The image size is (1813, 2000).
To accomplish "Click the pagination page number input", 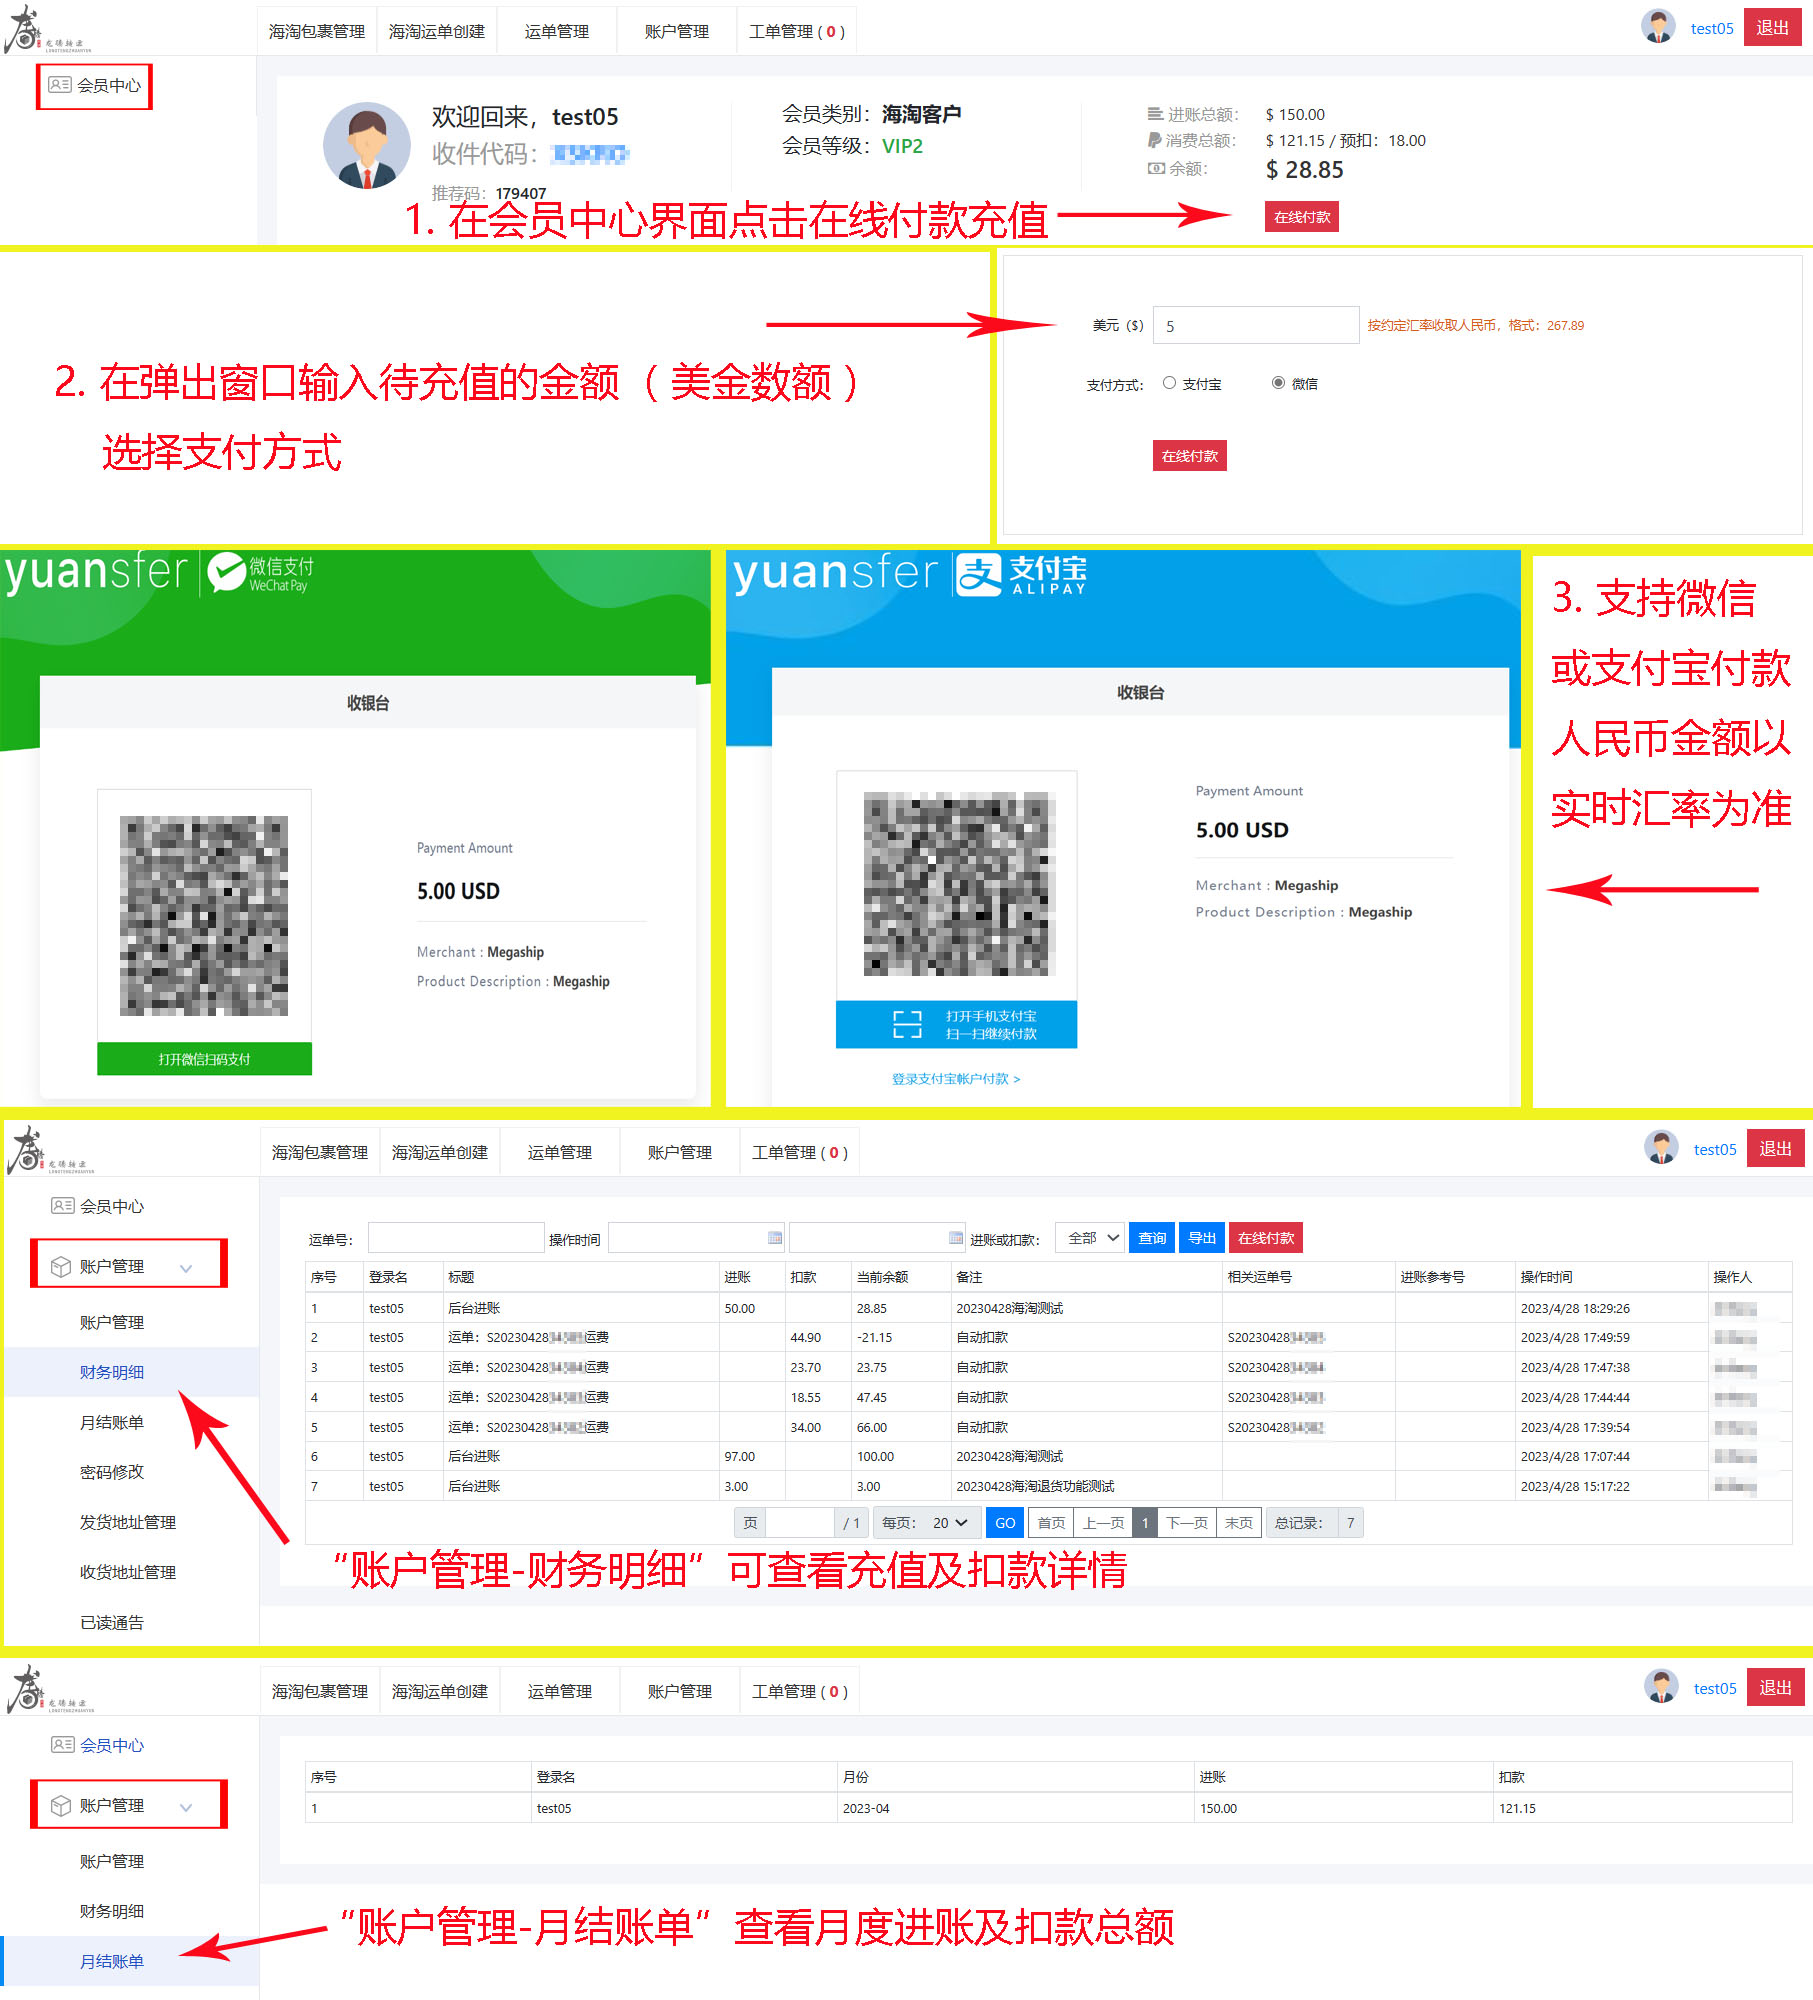I will click(801, 1523).
